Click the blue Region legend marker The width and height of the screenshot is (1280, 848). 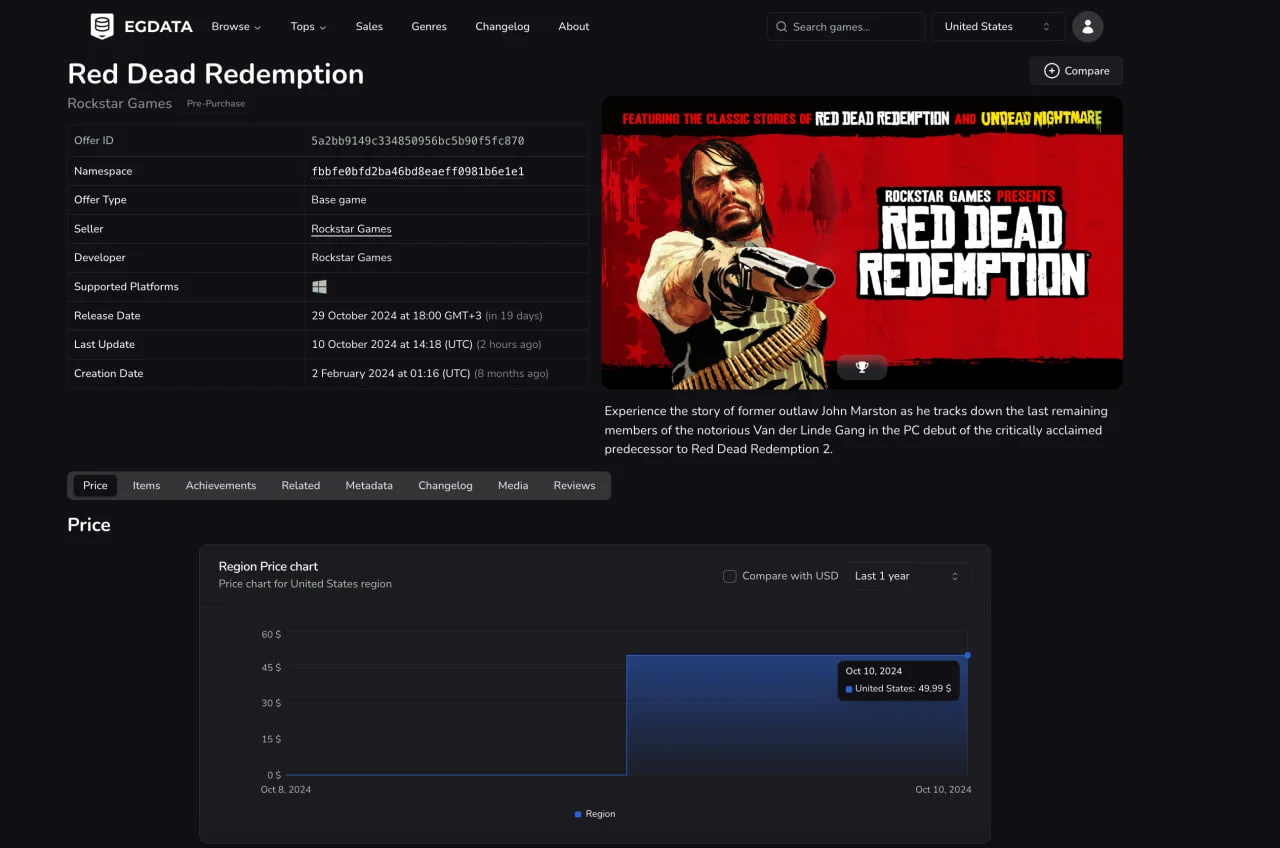tap(578, 814)
